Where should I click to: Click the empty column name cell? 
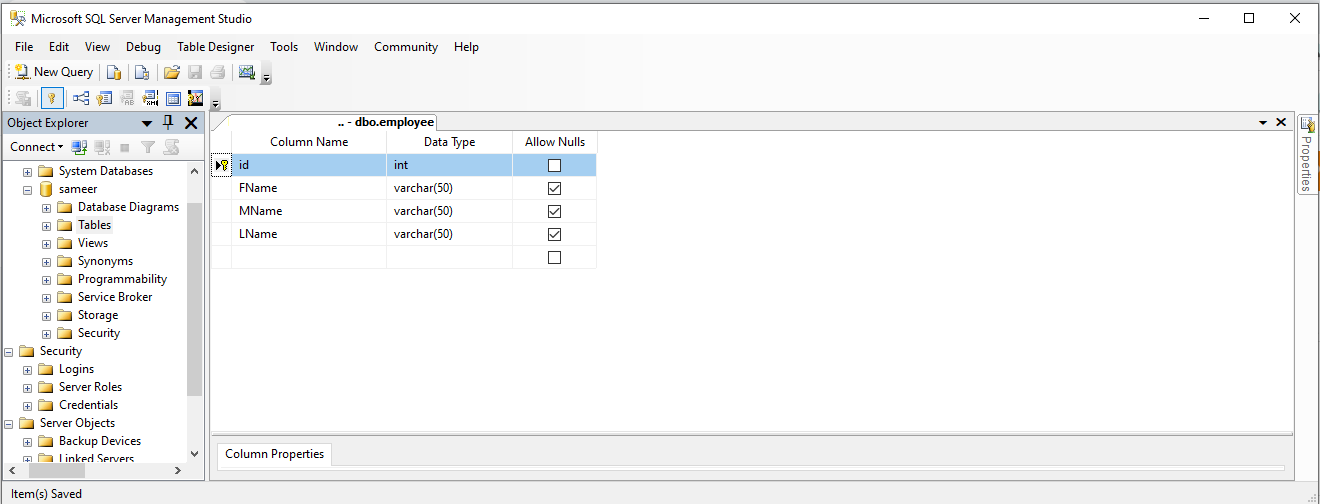(309, 257)
